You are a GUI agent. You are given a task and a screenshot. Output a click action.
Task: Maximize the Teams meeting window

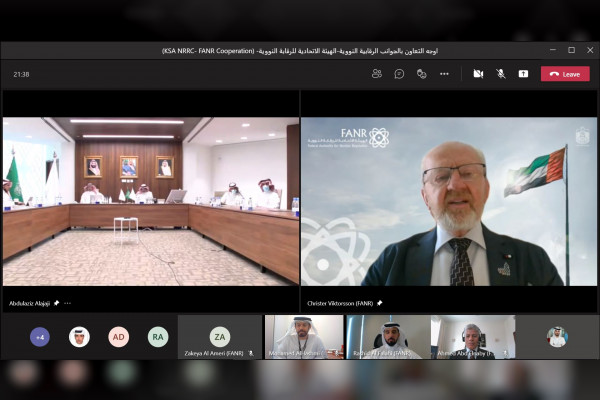tap(571, 50)
